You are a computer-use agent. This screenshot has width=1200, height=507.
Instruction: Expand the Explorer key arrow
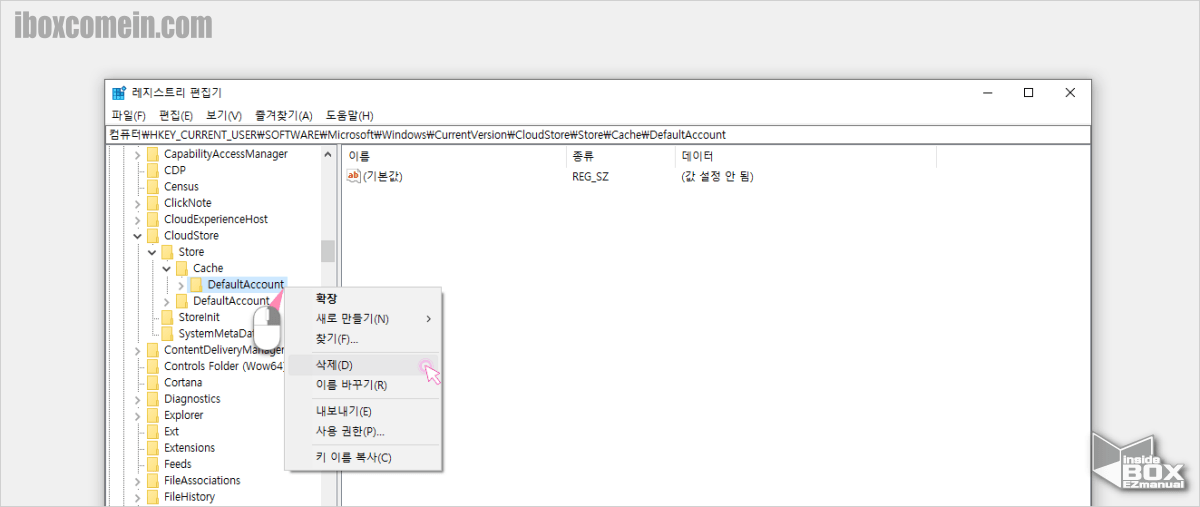click(x=138, y=415)
